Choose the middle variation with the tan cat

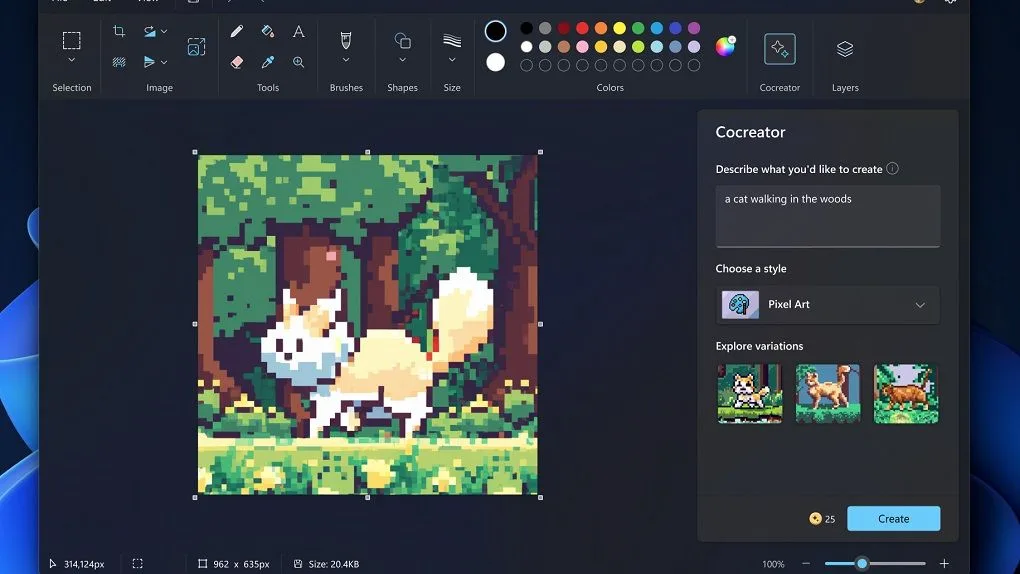(827, 394)
